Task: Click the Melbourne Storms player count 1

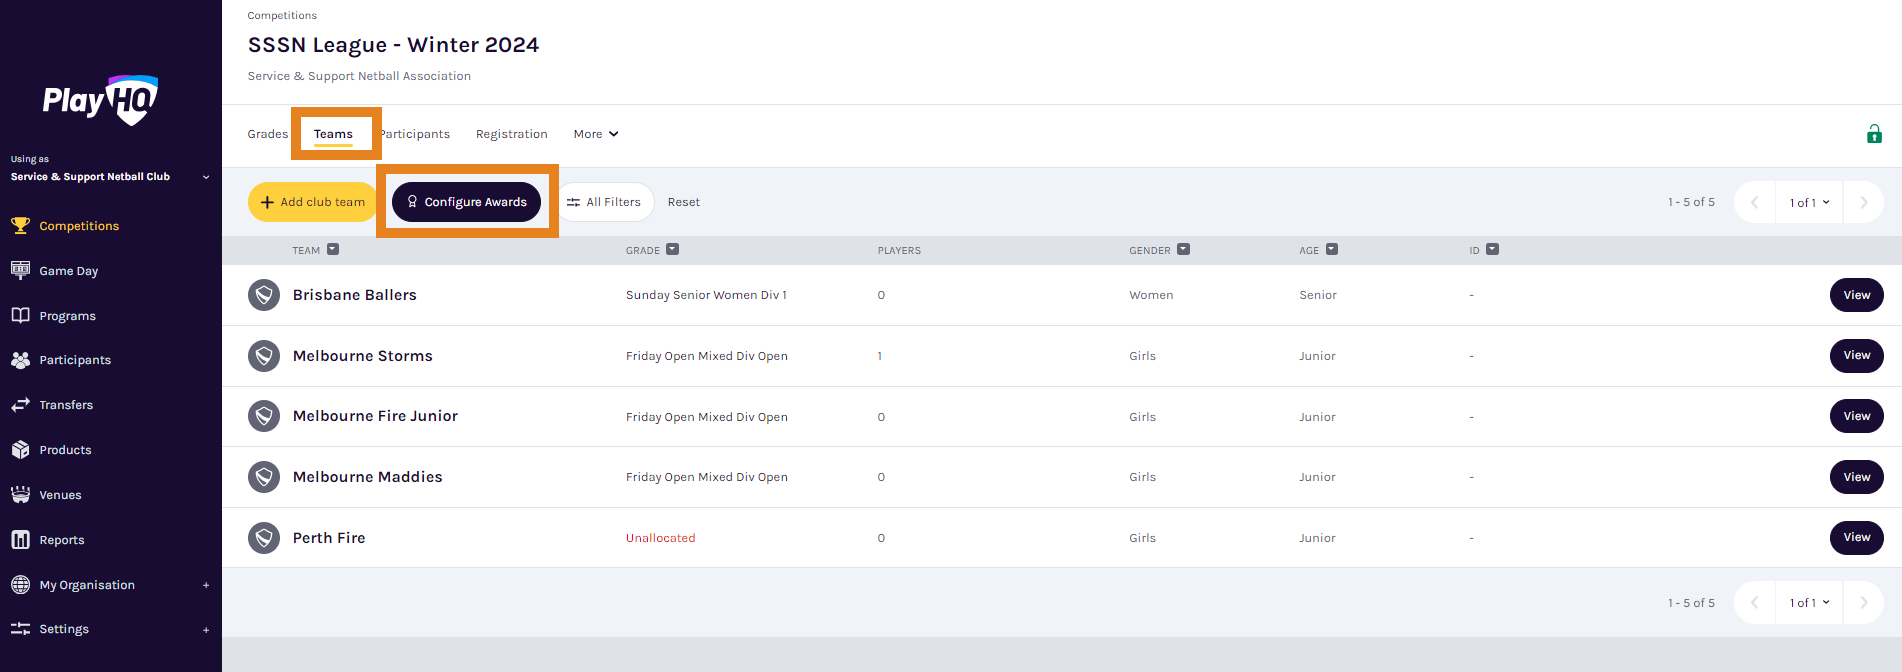Action: pos(880,356)
